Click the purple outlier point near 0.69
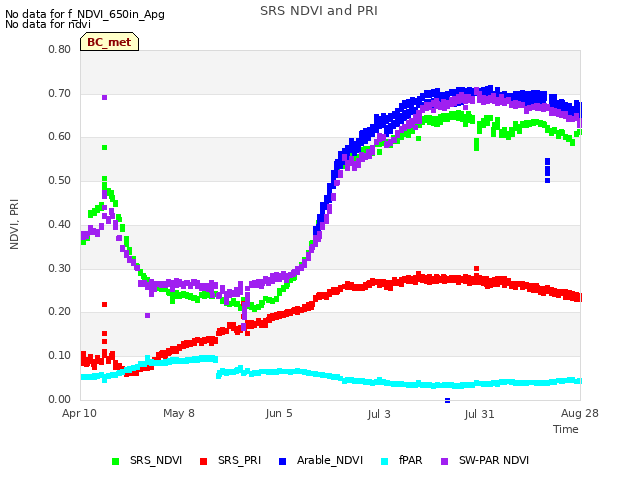The height and width of the screenshot is (480, 640). [x=104, y=97]
